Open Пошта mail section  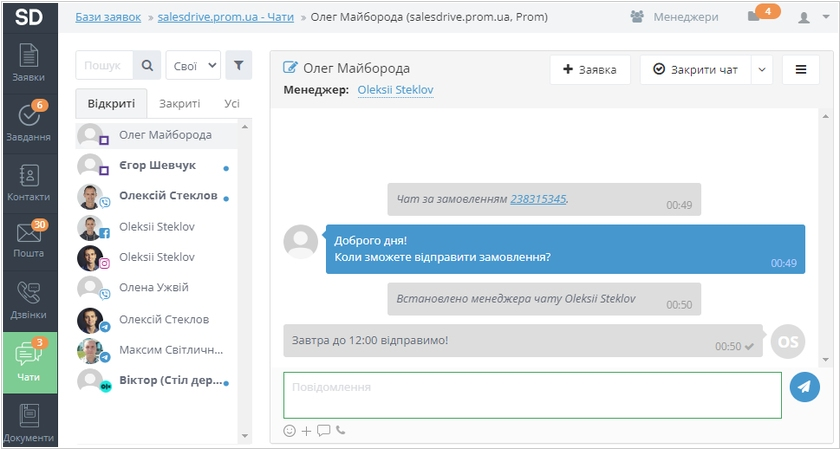28,240
